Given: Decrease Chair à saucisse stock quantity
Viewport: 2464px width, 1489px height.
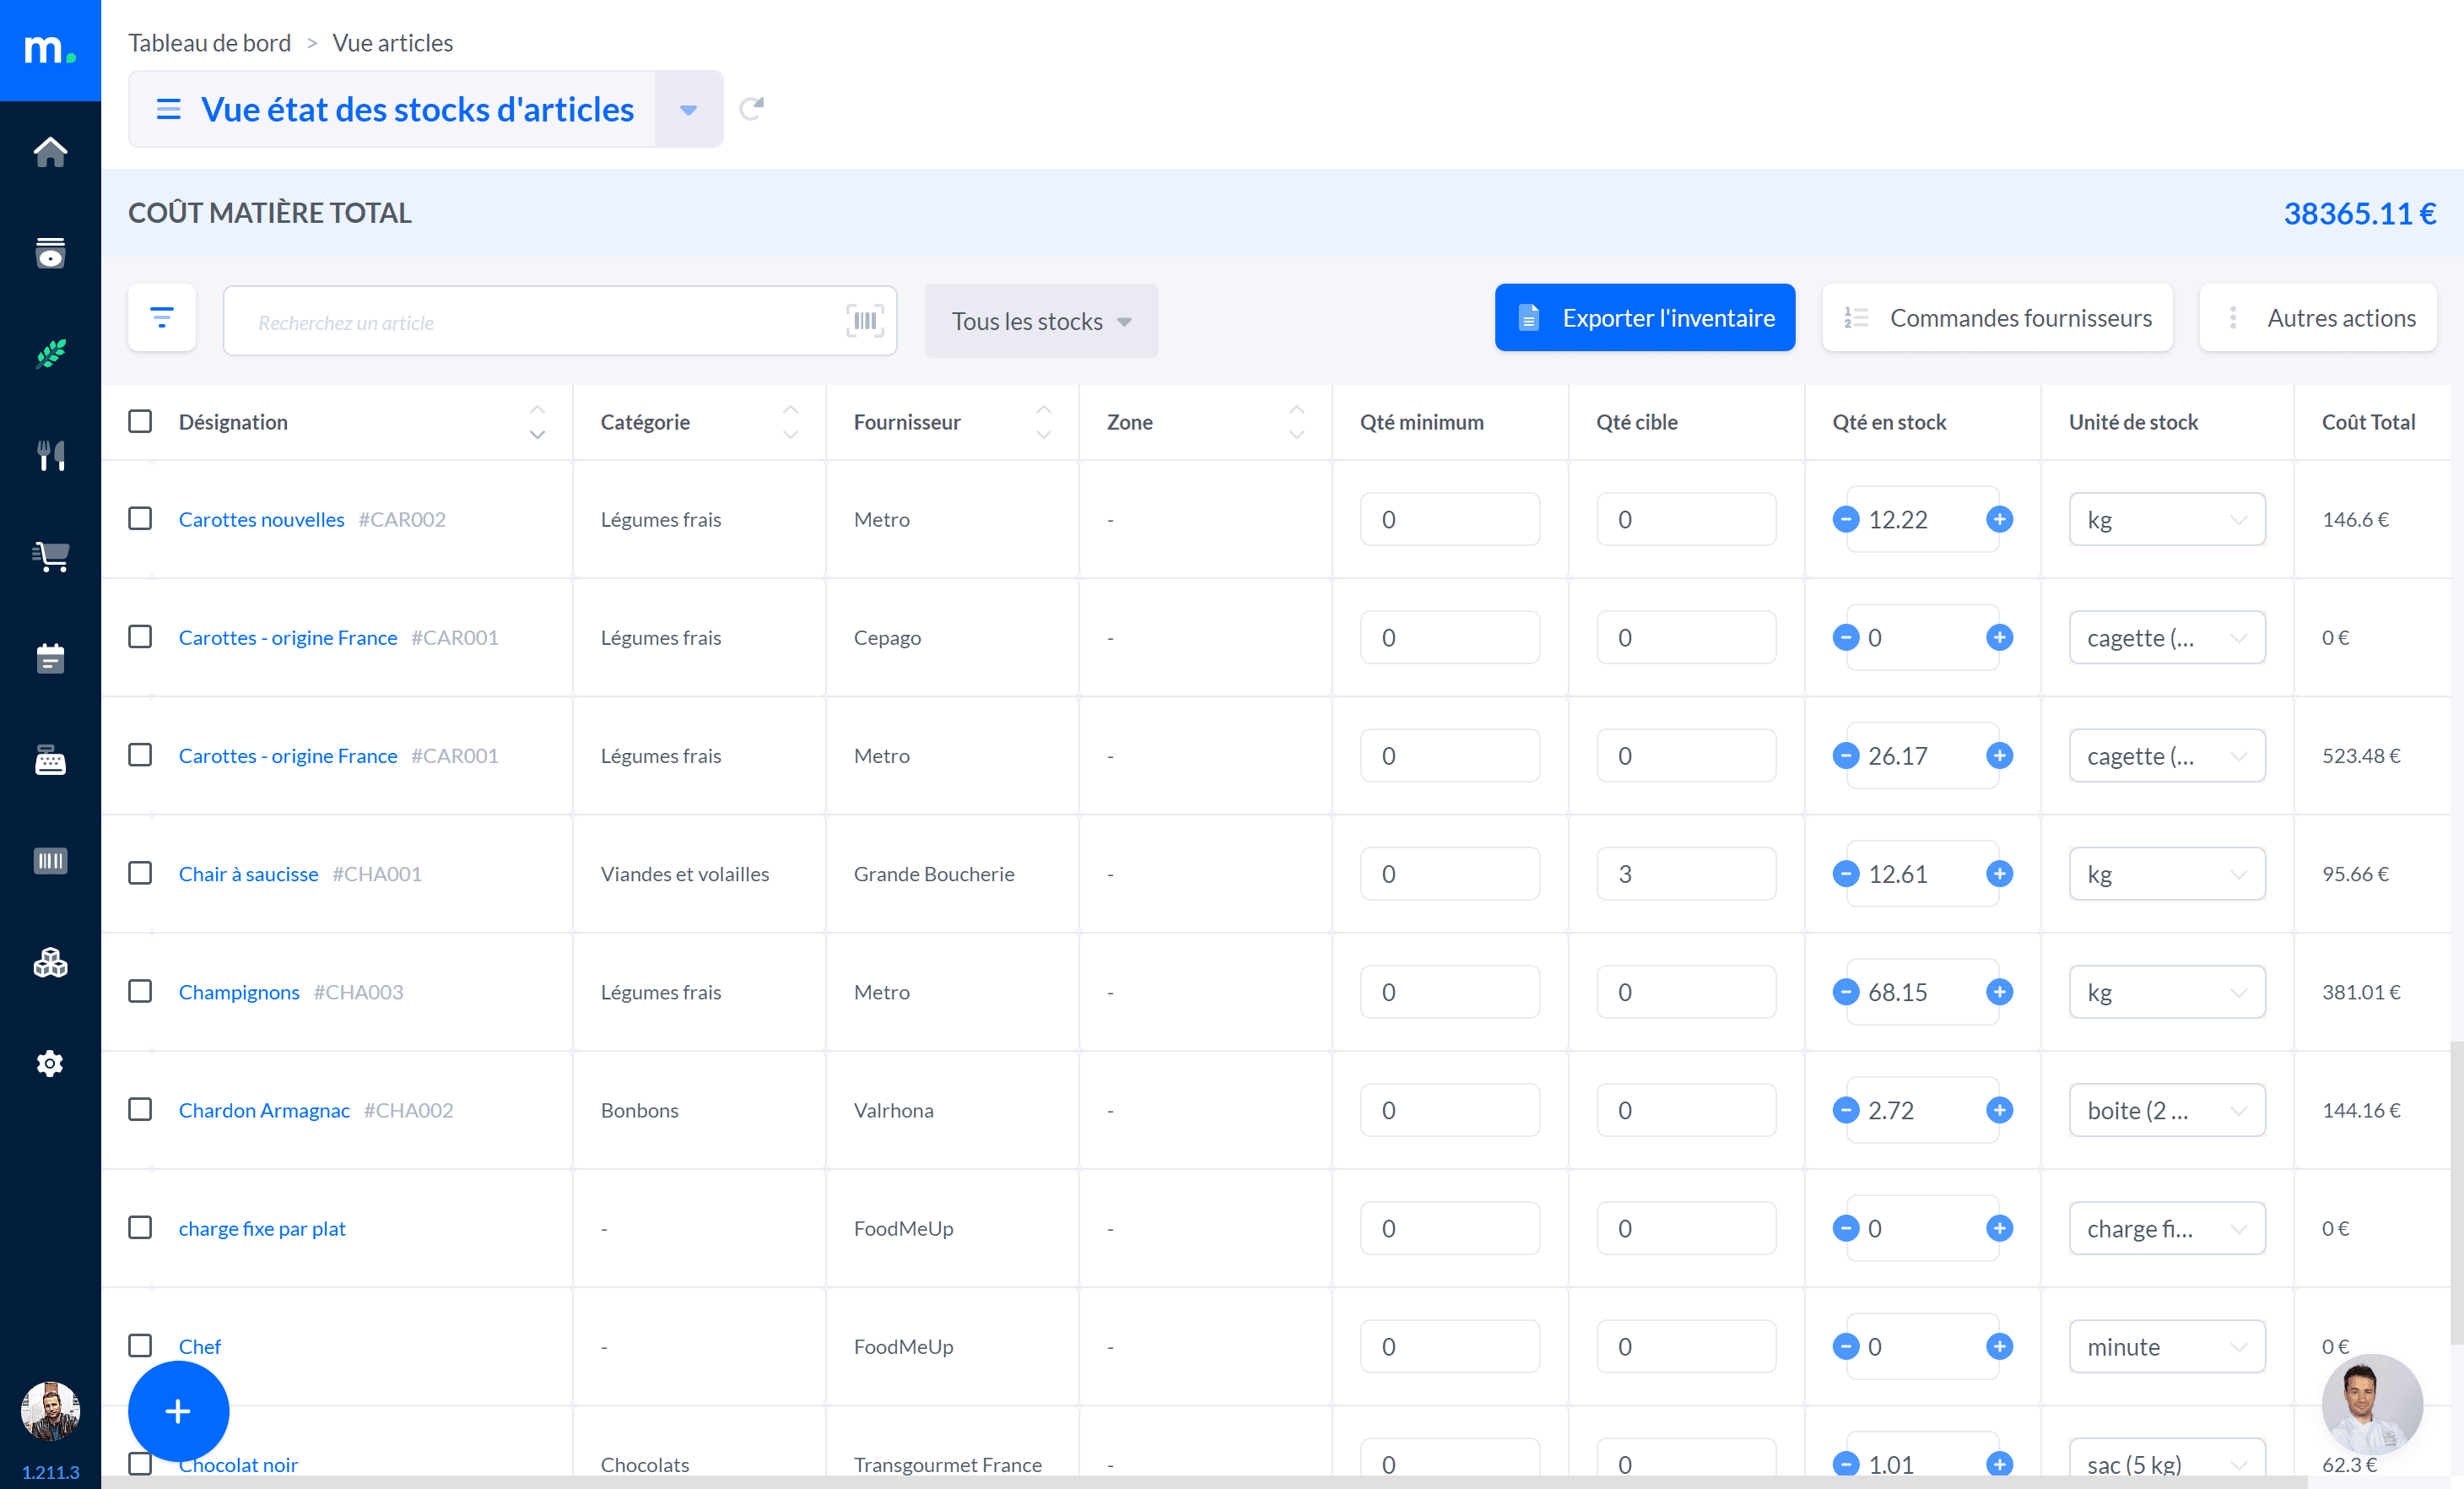Looking at the screenshot, I should click(1846, 874).
